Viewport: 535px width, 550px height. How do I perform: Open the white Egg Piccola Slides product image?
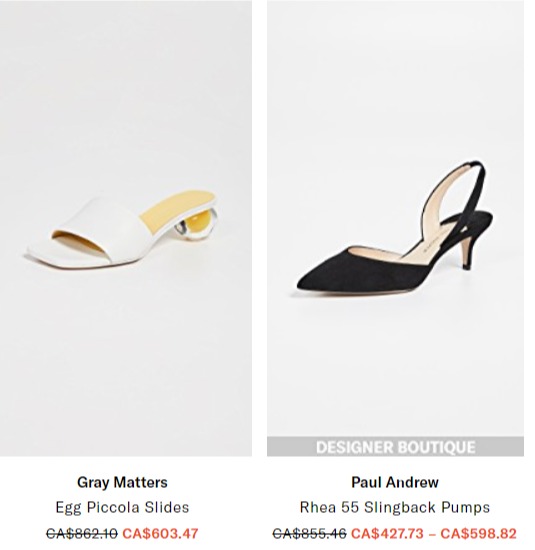[x=126, y=228]
